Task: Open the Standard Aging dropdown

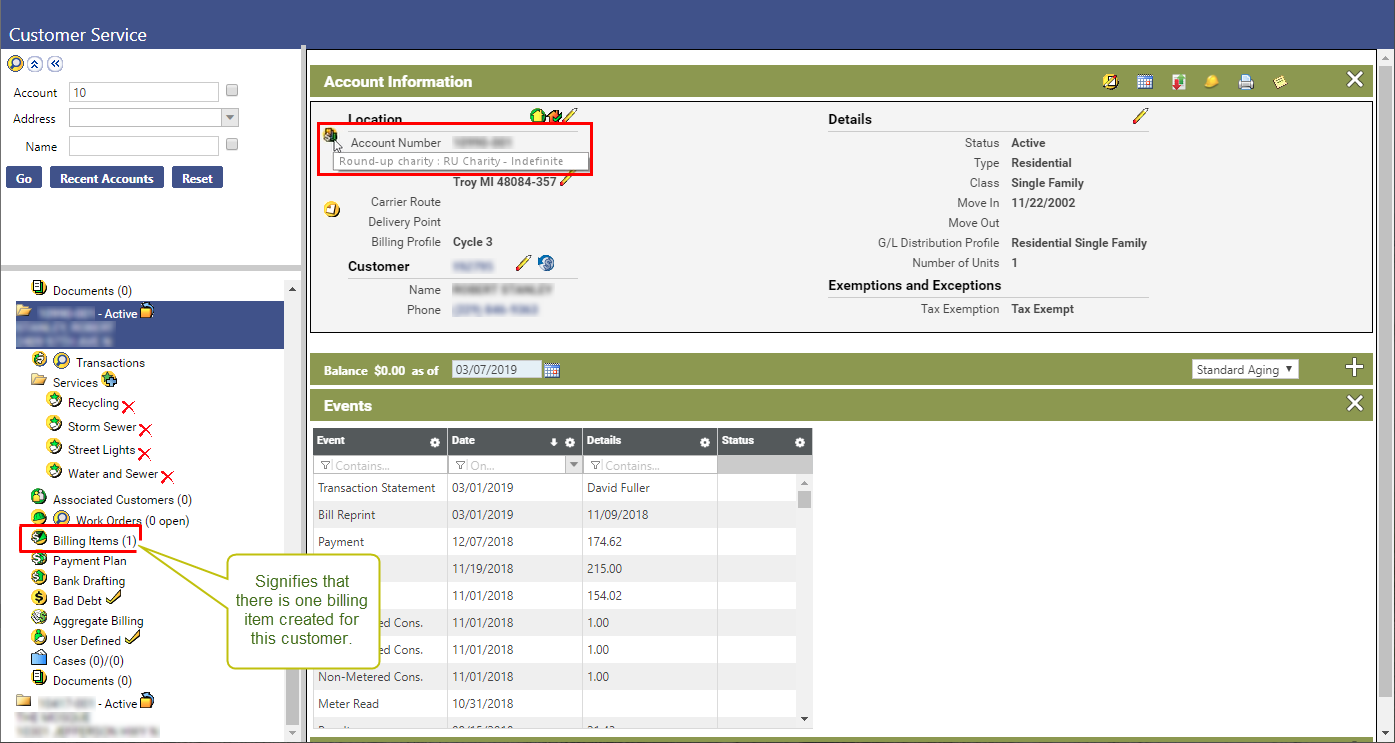Action: 1246,369
